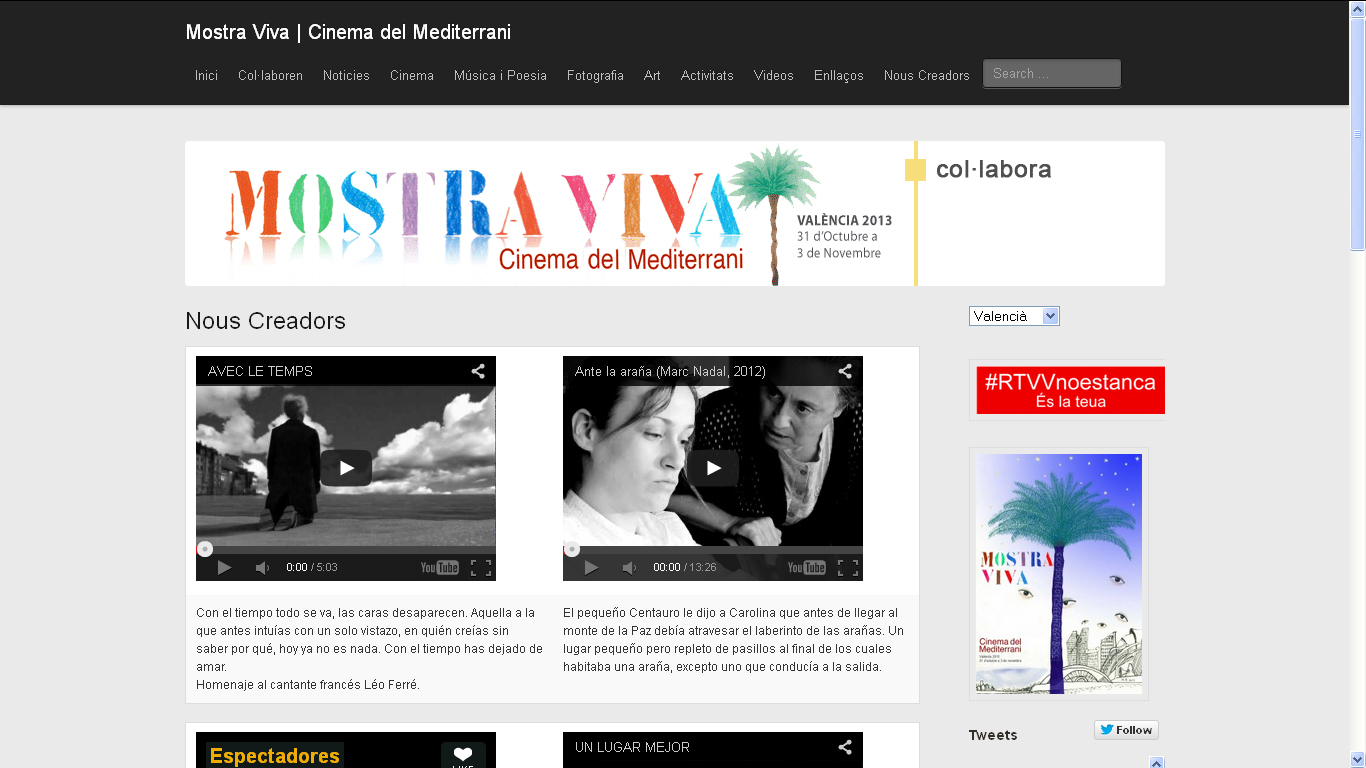The width and height of the screenshot is (1366, 768).
Task: Enter fullscreen for Ante la araña video
Action: tap(848, 568)
